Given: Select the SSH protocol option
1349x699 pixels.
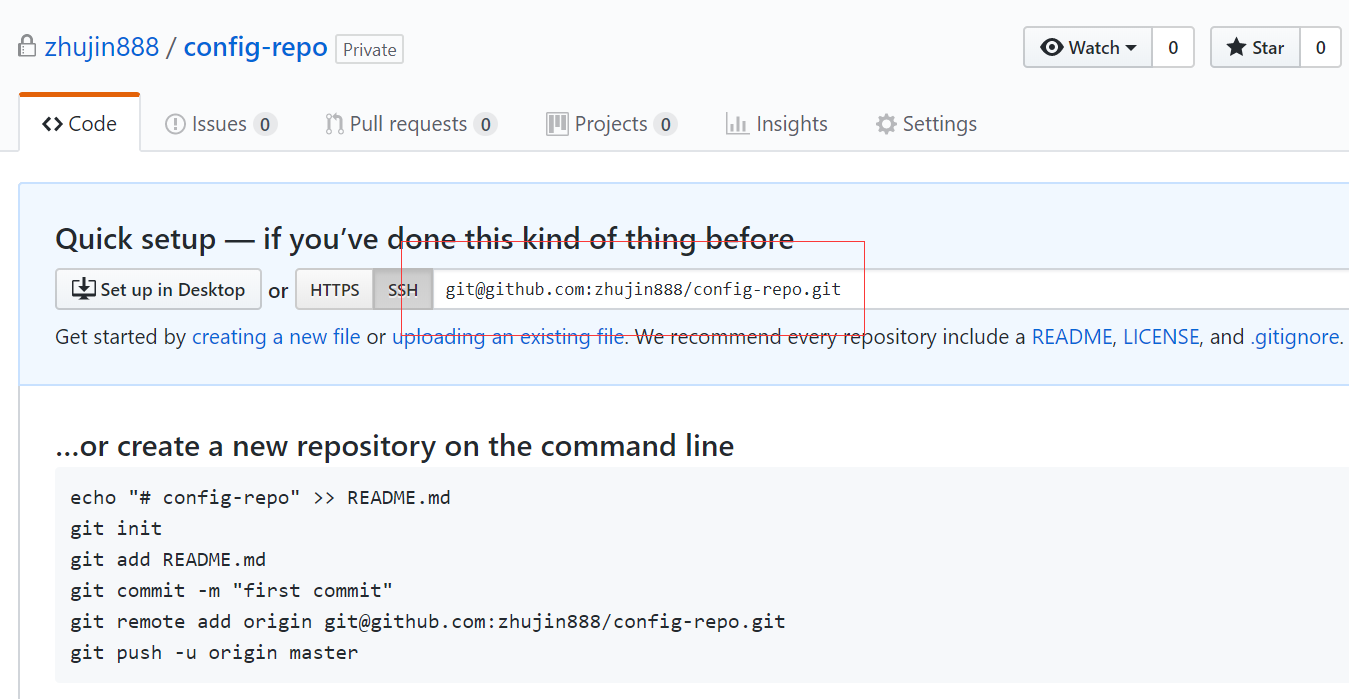Looking at the screenshot, I should tap(403, 290).
